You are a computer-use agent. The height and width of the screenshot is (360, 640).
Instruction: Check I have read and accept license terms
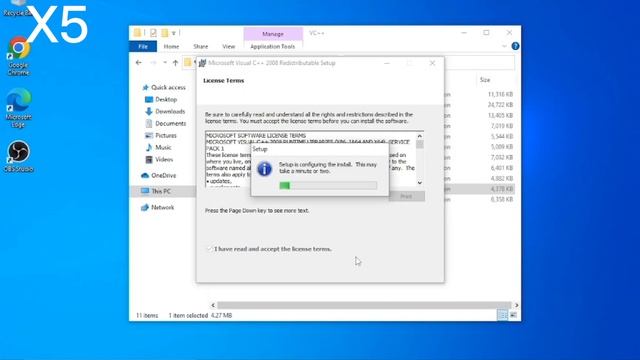(210, 249)
